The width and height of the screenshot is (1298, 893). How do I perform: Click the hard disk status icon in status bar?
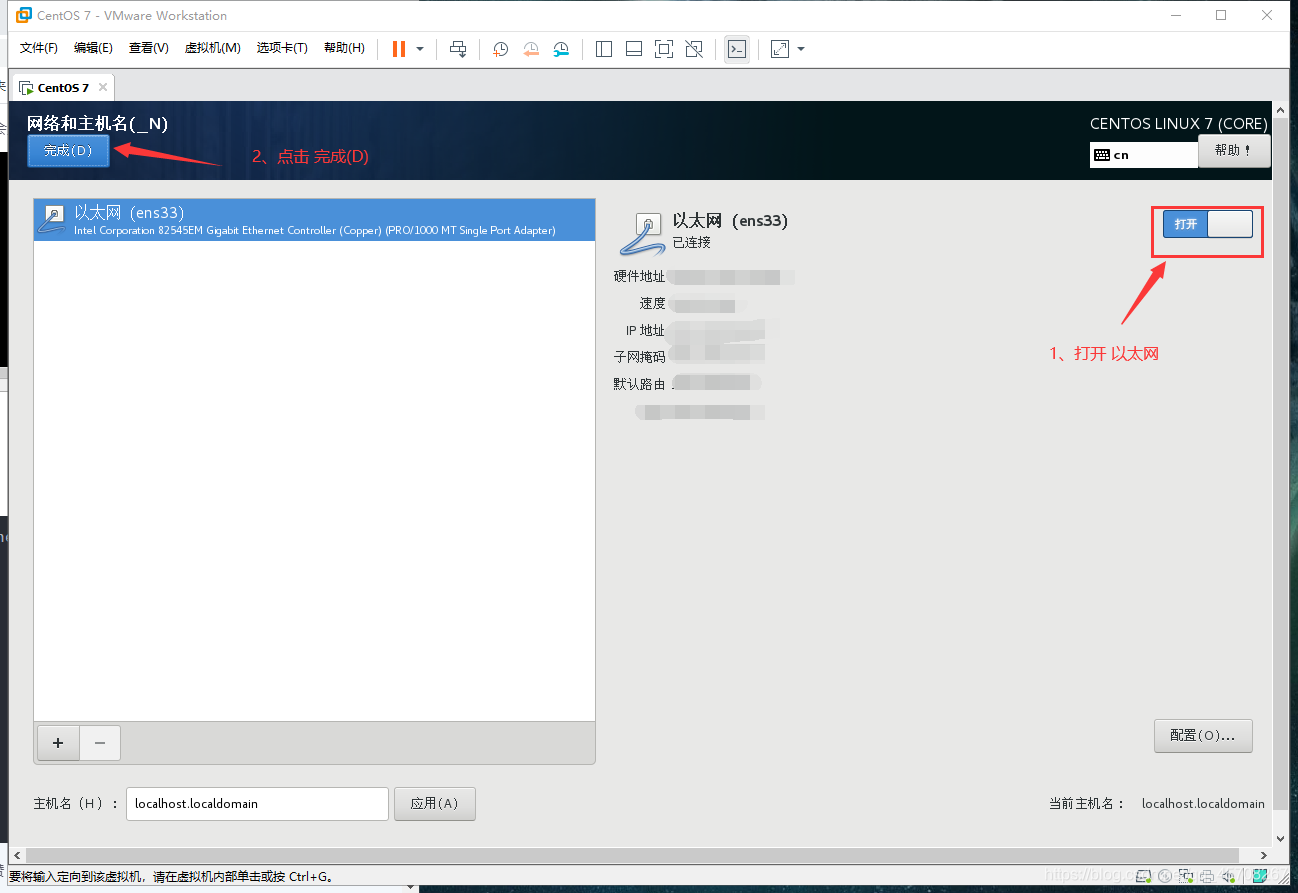point(1143,876)
